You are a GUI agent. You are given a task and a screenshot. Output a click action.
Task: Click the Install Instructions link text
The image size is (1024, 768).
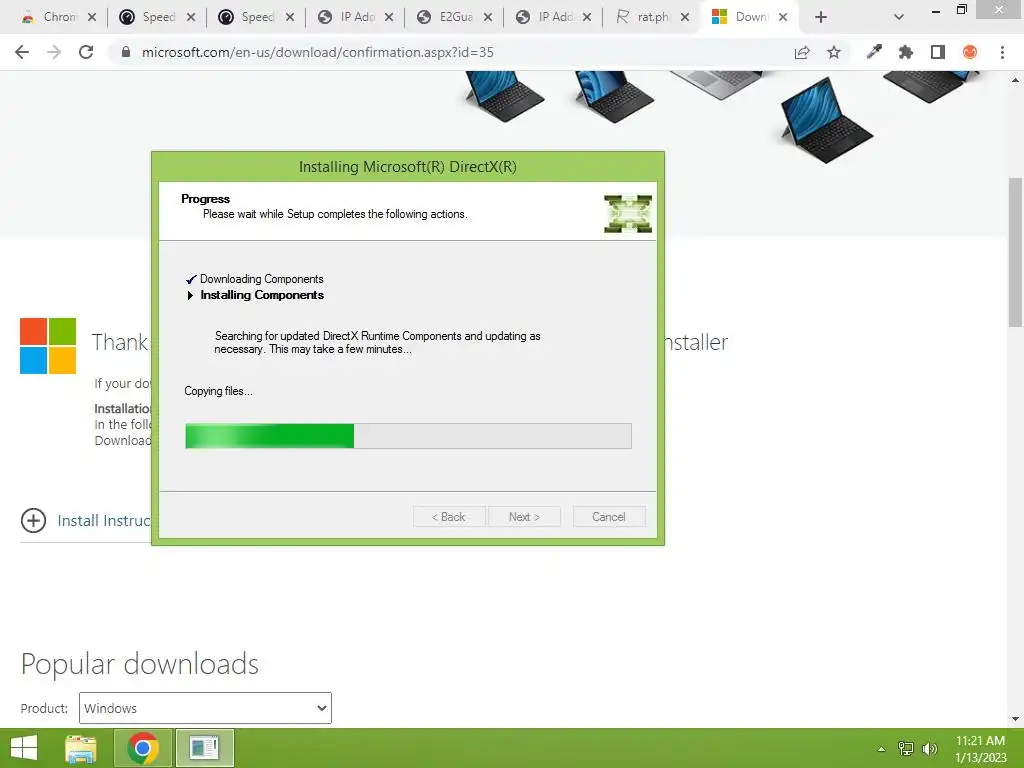click(104, 520)
